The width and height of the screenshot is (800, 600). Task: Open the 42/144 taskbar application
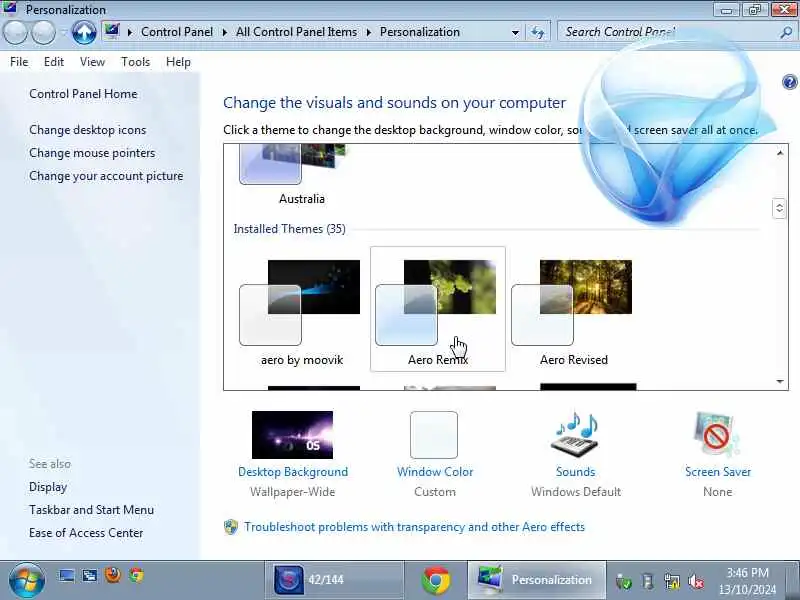coord(334,580)
